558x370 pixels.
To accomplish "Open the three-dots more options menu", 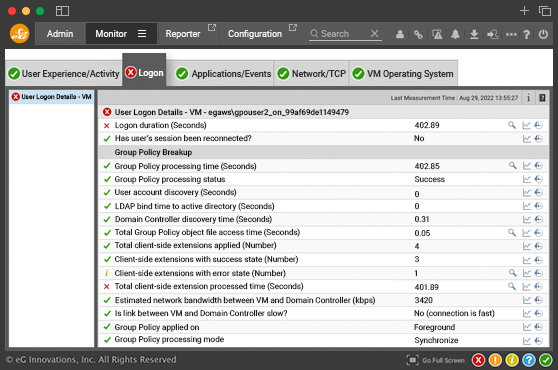I will pyautogui.click(x=511, y=35).
